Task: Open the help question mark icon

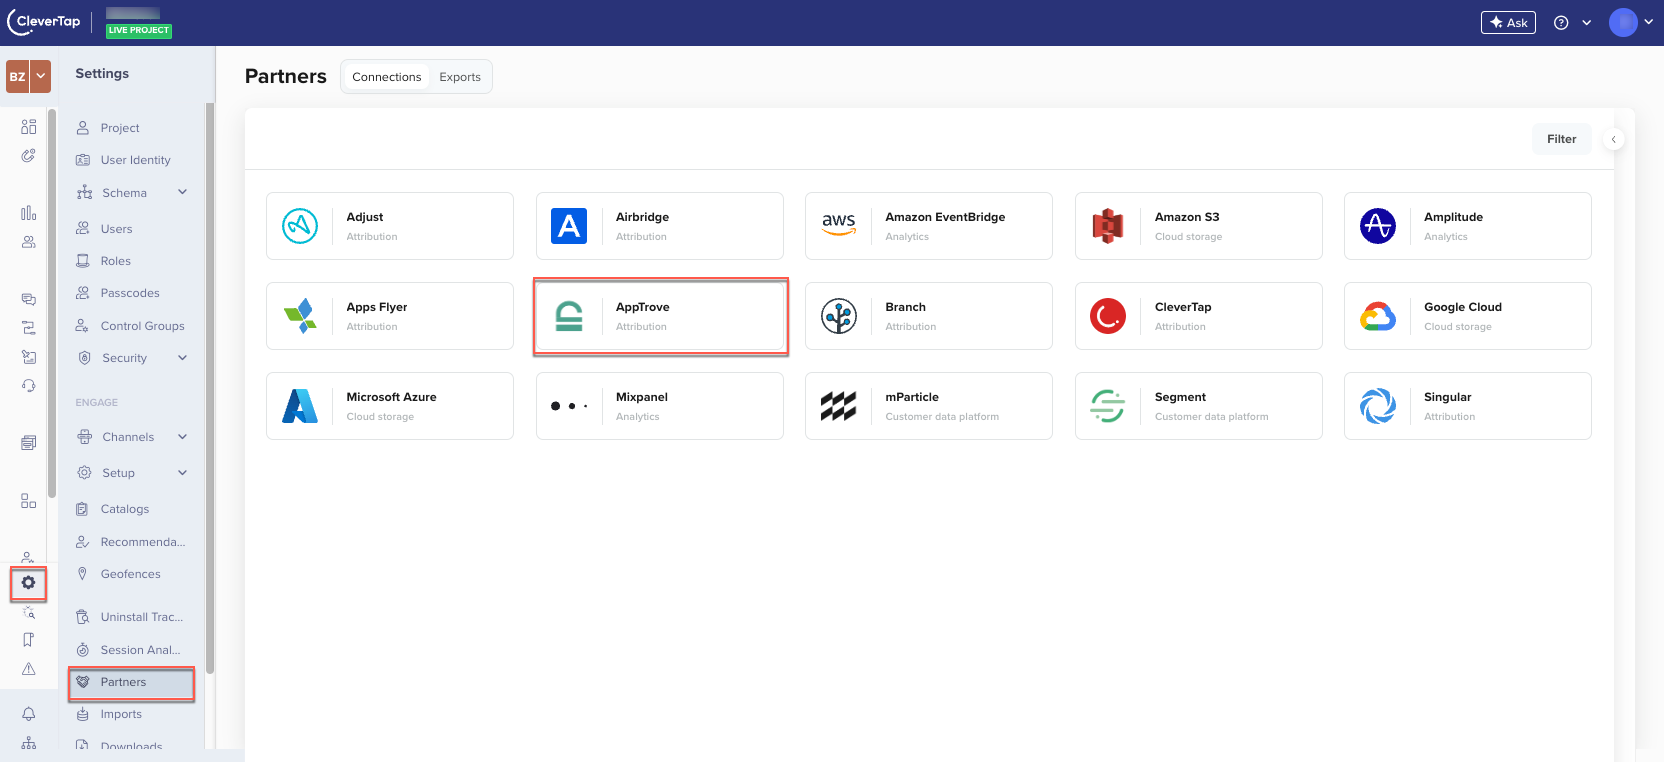Action: [1561, 23]
